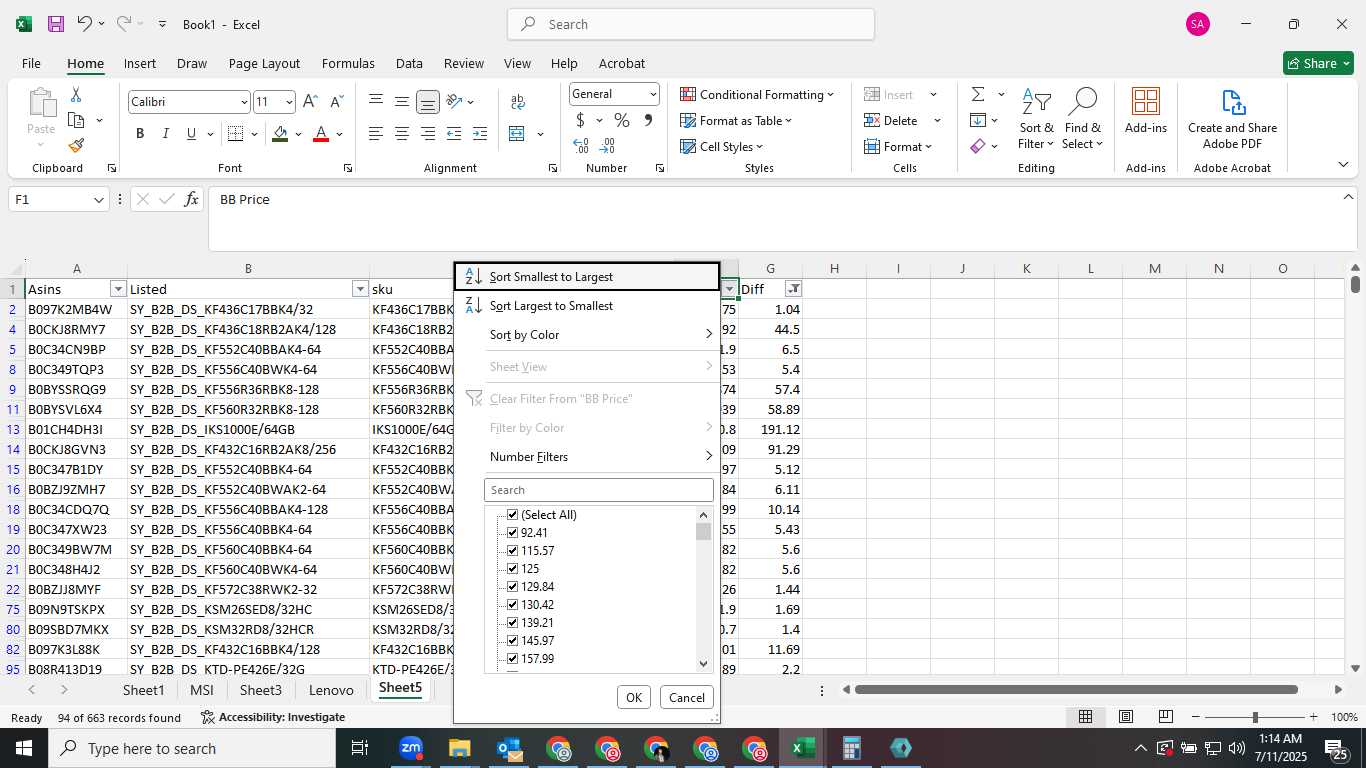Switch to Page Layout view in status bar

coord(1125,717)
